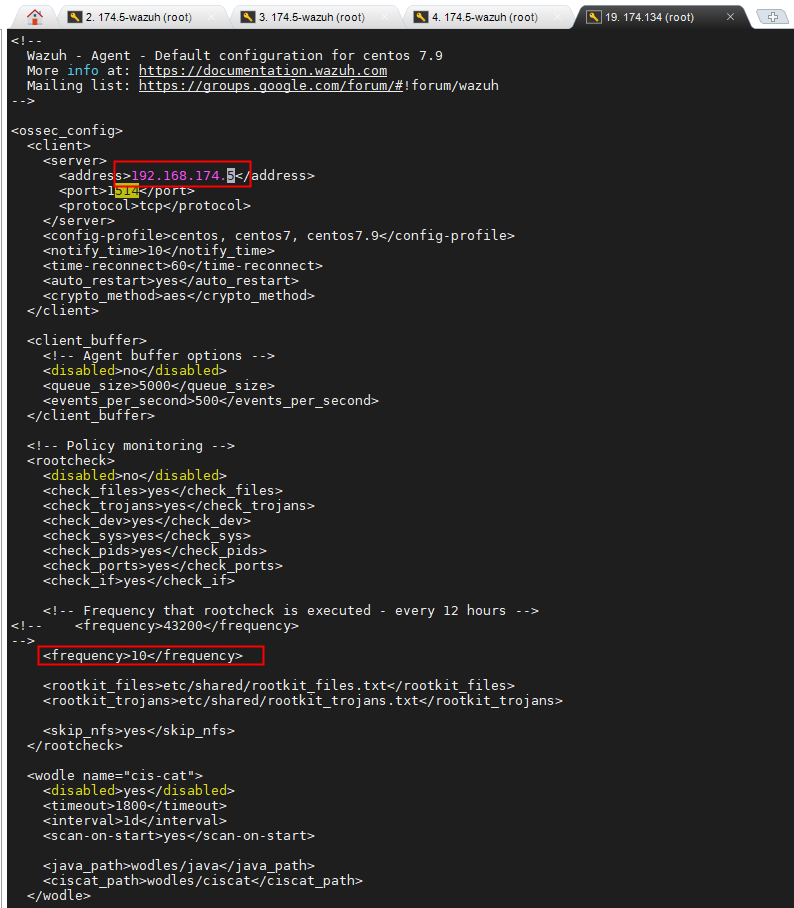Click the skip_nfs yes line
Screen dimensions: 794x908
[139, 731]
